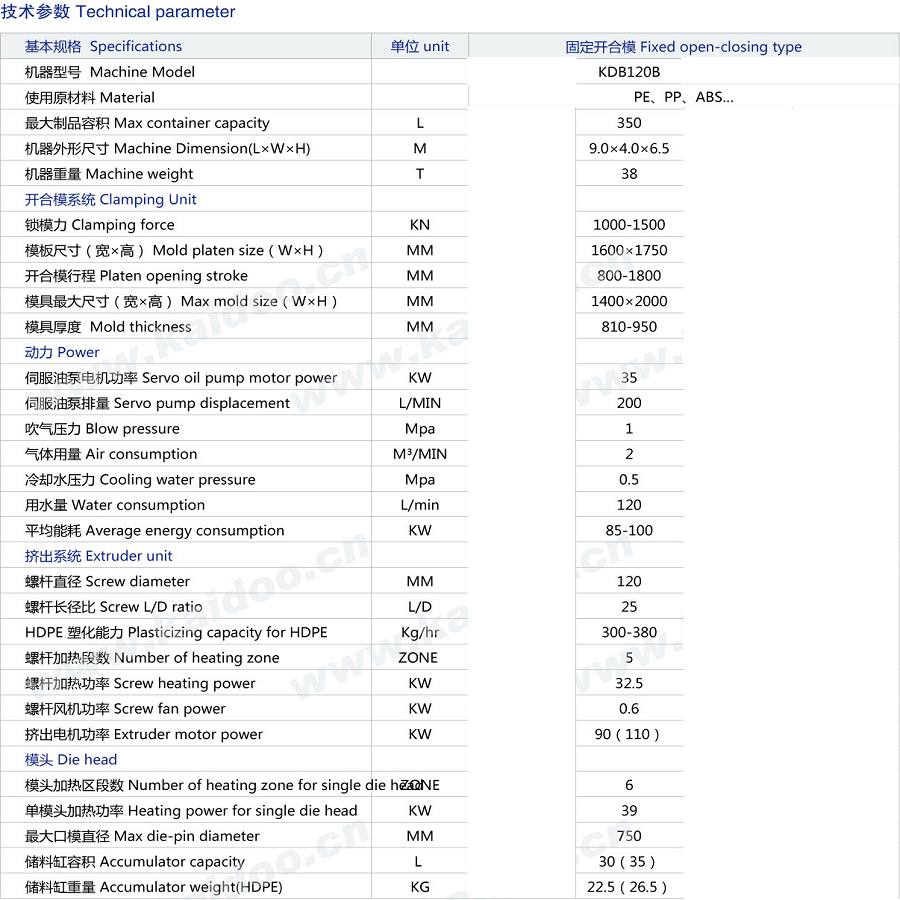Image resolution: width=900 pixels, height=900 pixels.
Task: Click the displacement unit "L/MIN"
Action: 420,404
